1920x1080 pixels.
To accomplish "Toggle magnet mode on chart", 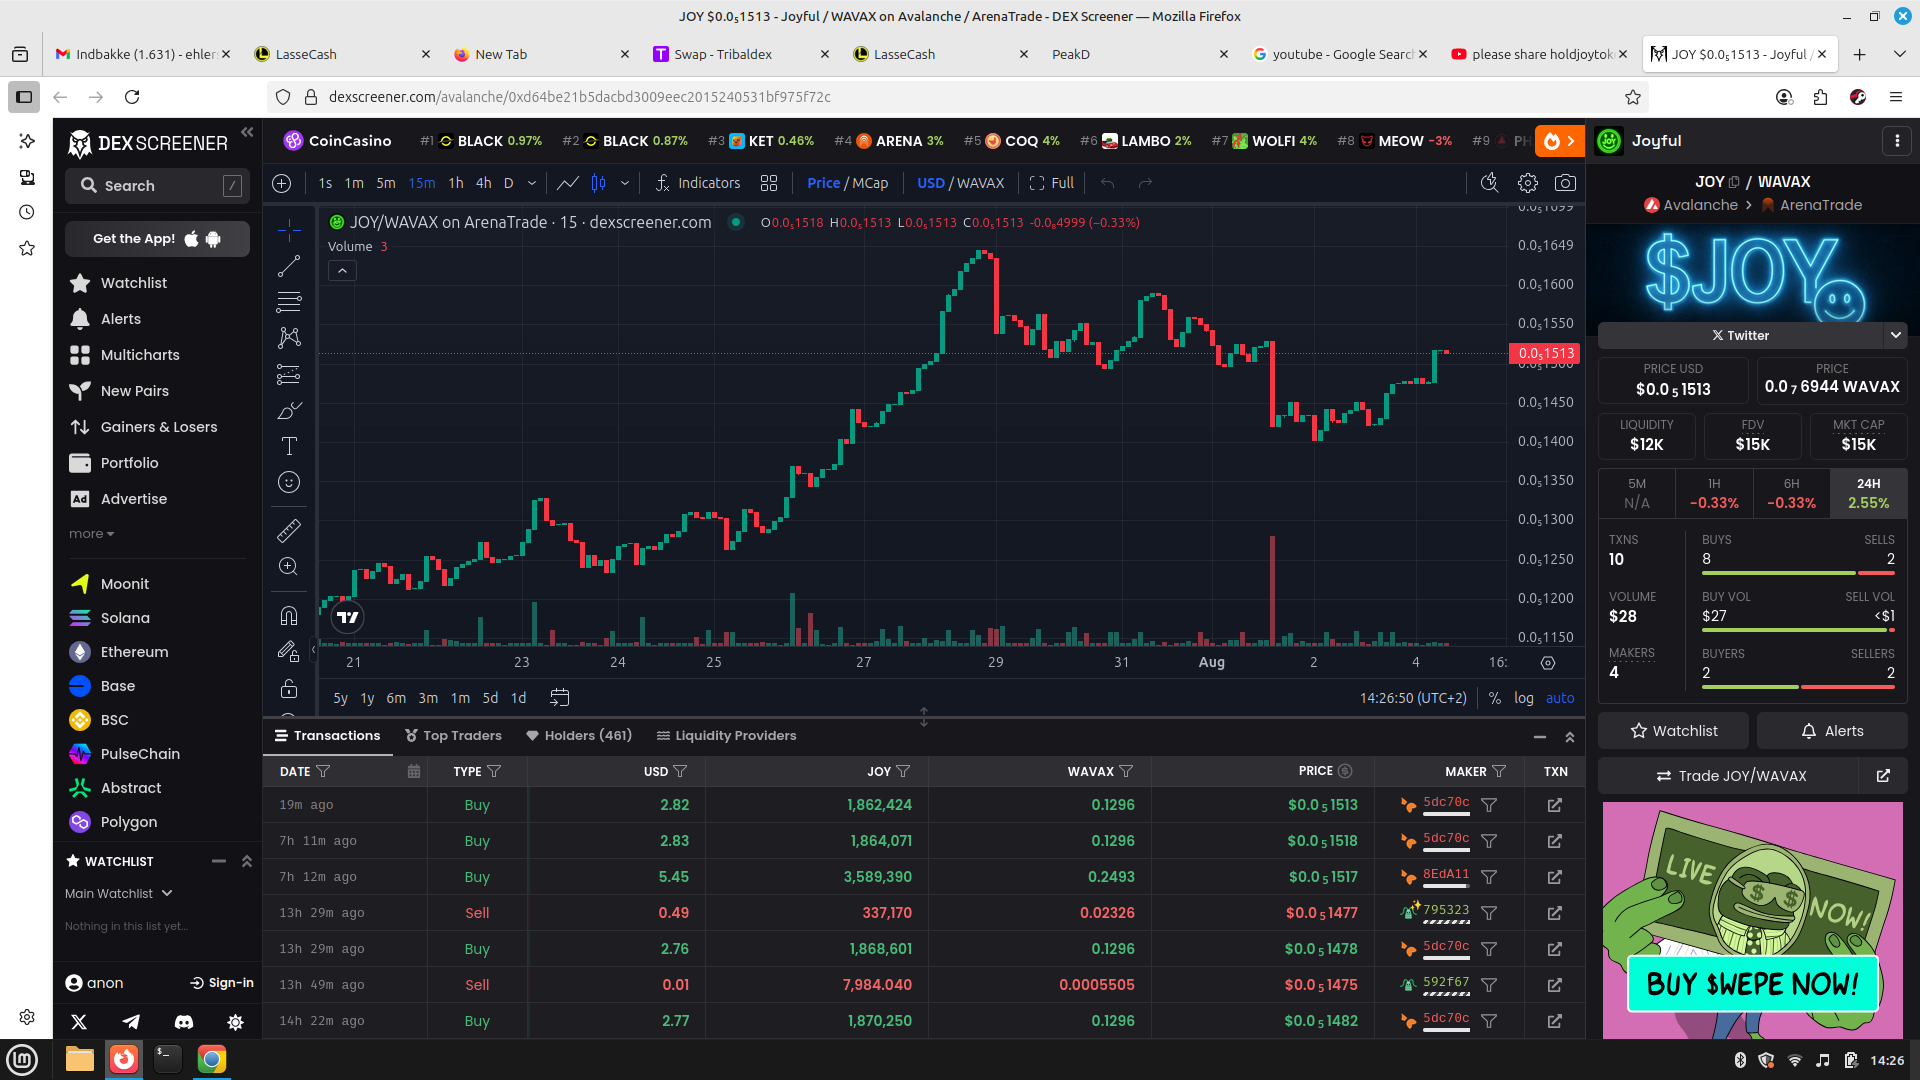I will [x=289, y=616].
